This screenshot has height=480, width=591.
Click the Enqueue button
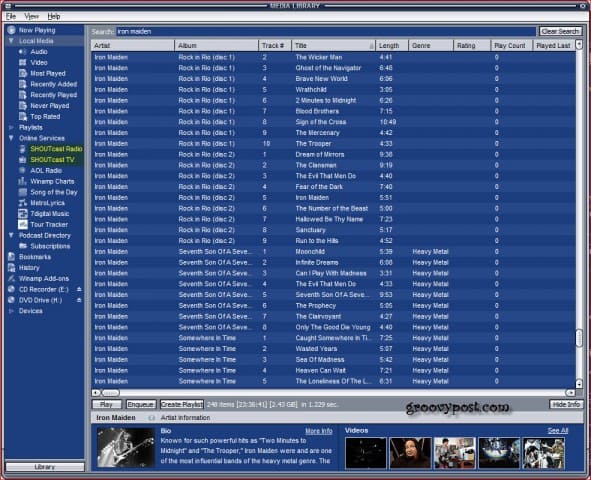pos(141,404)
